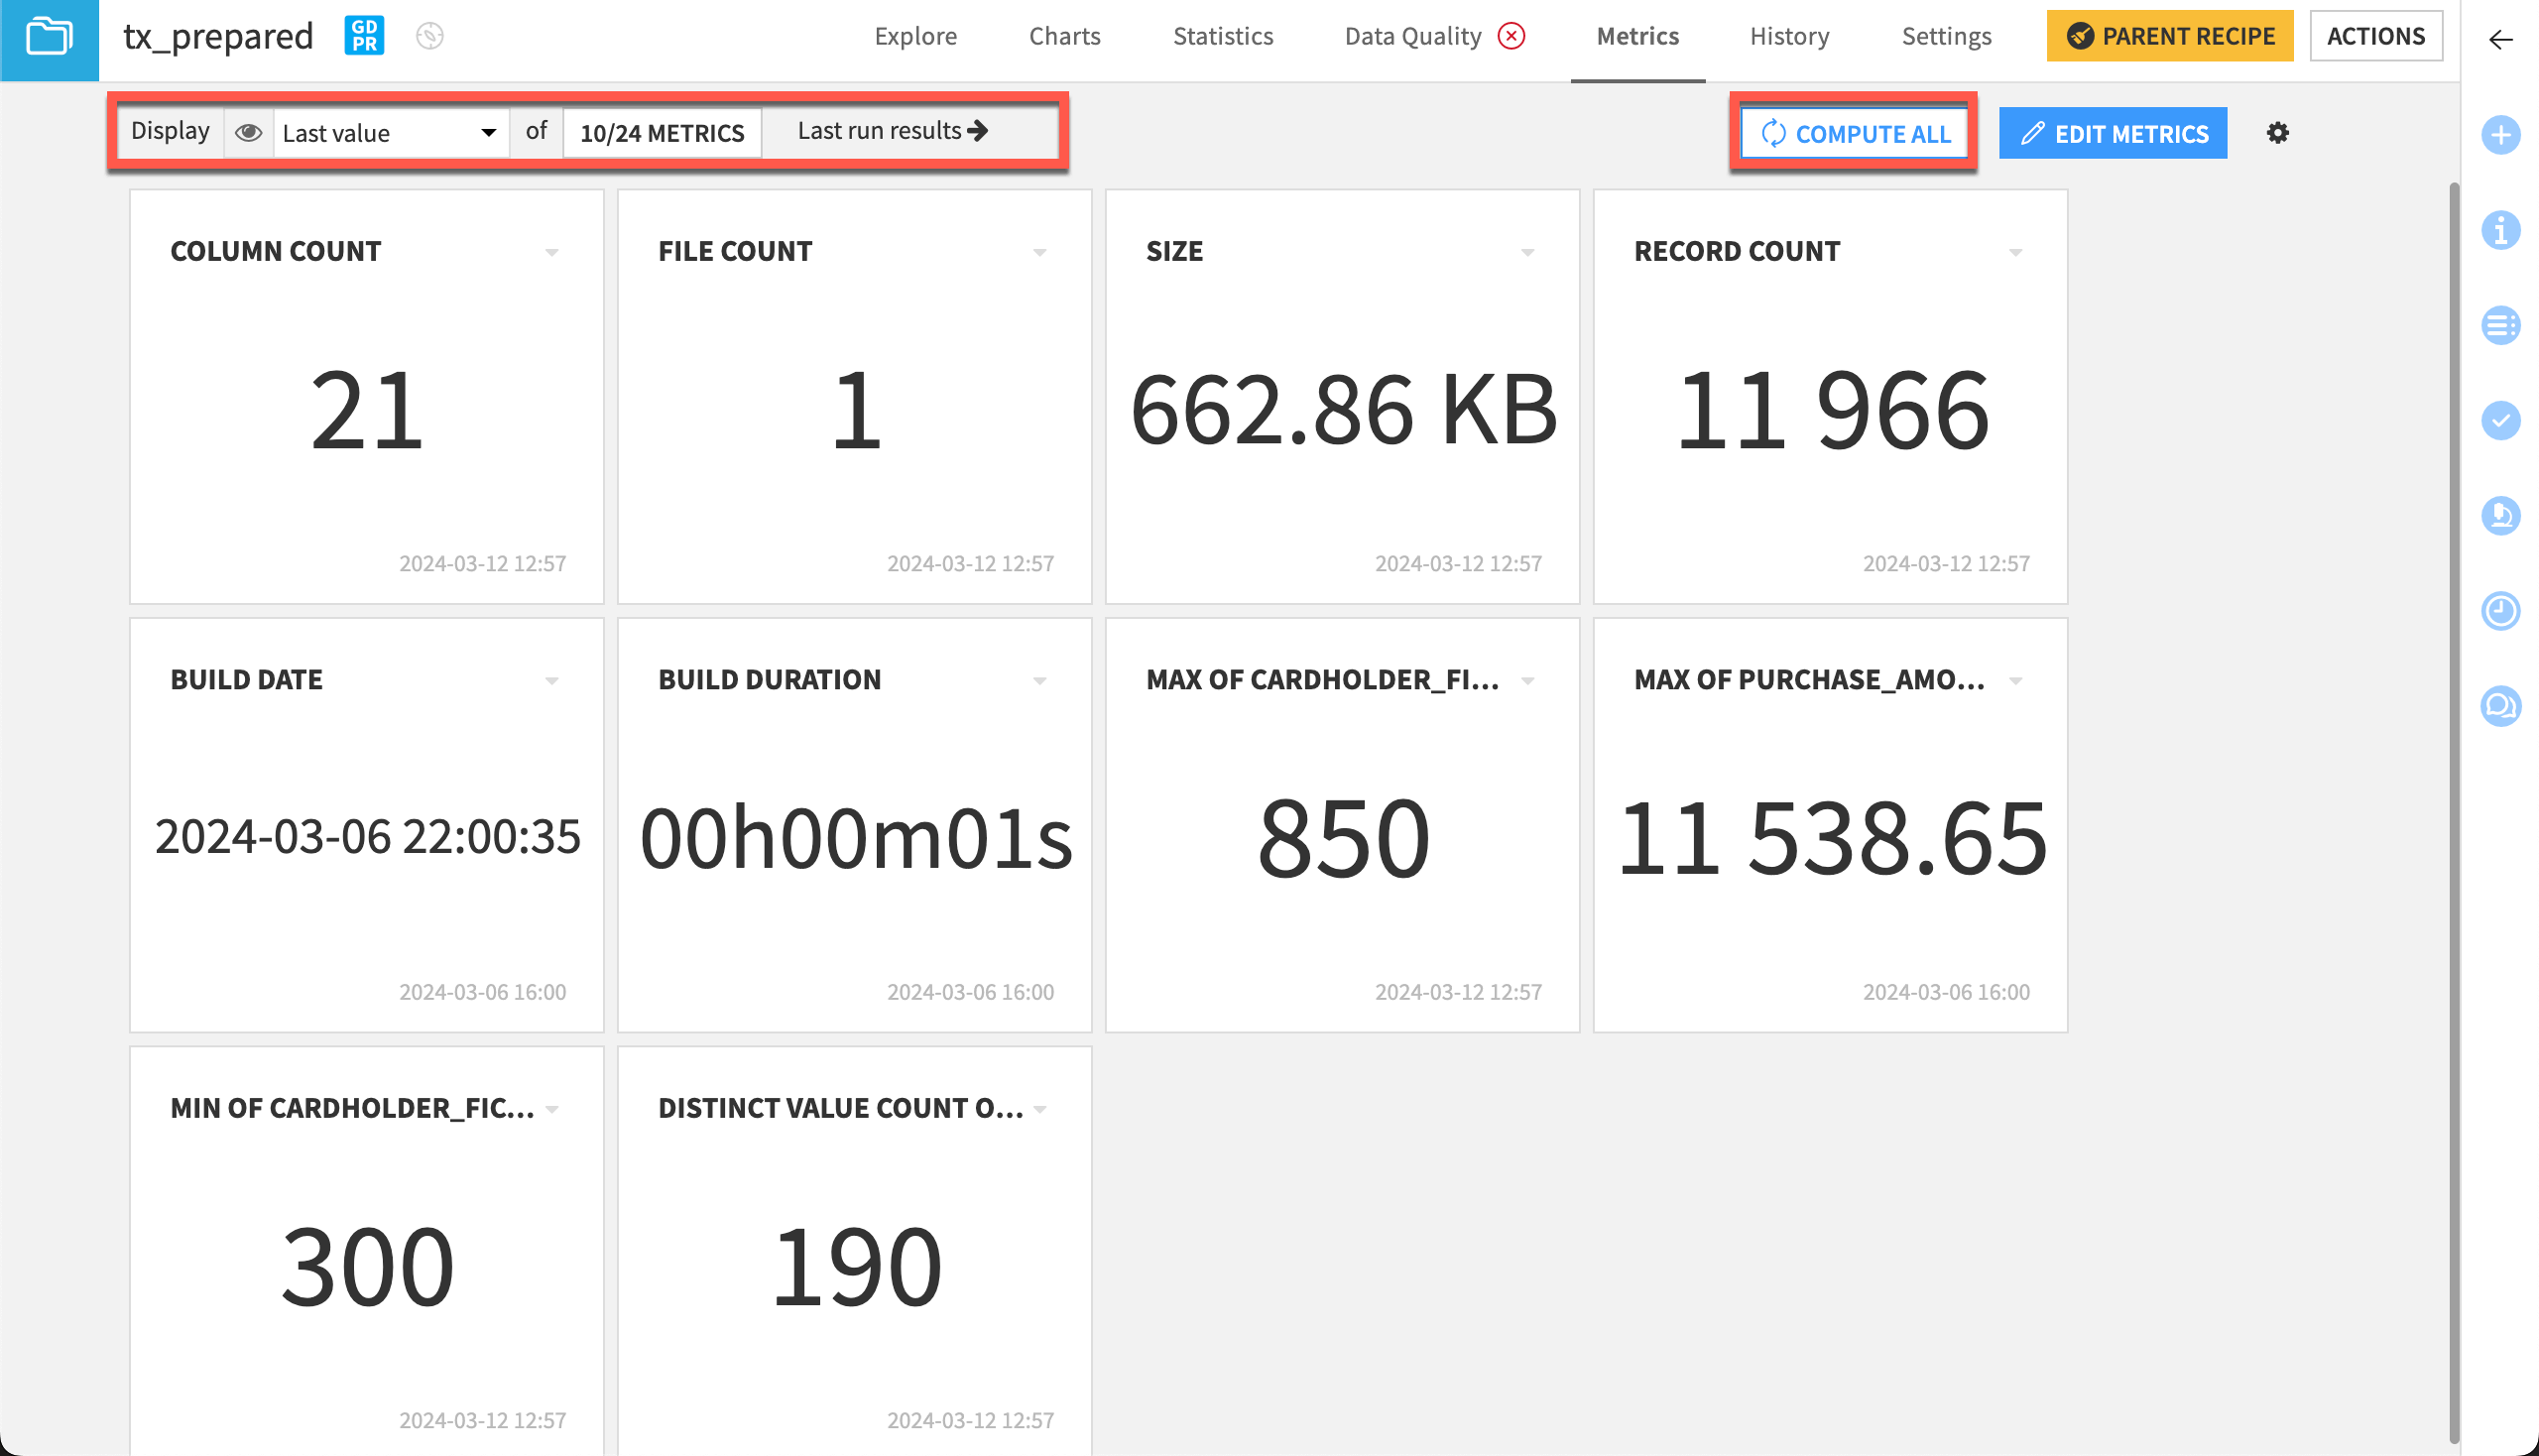Viewport: 2539px width, 1456px height.
Task: Expand the COLUMN COUNT tile menu
Action: (x=552, y=253)
